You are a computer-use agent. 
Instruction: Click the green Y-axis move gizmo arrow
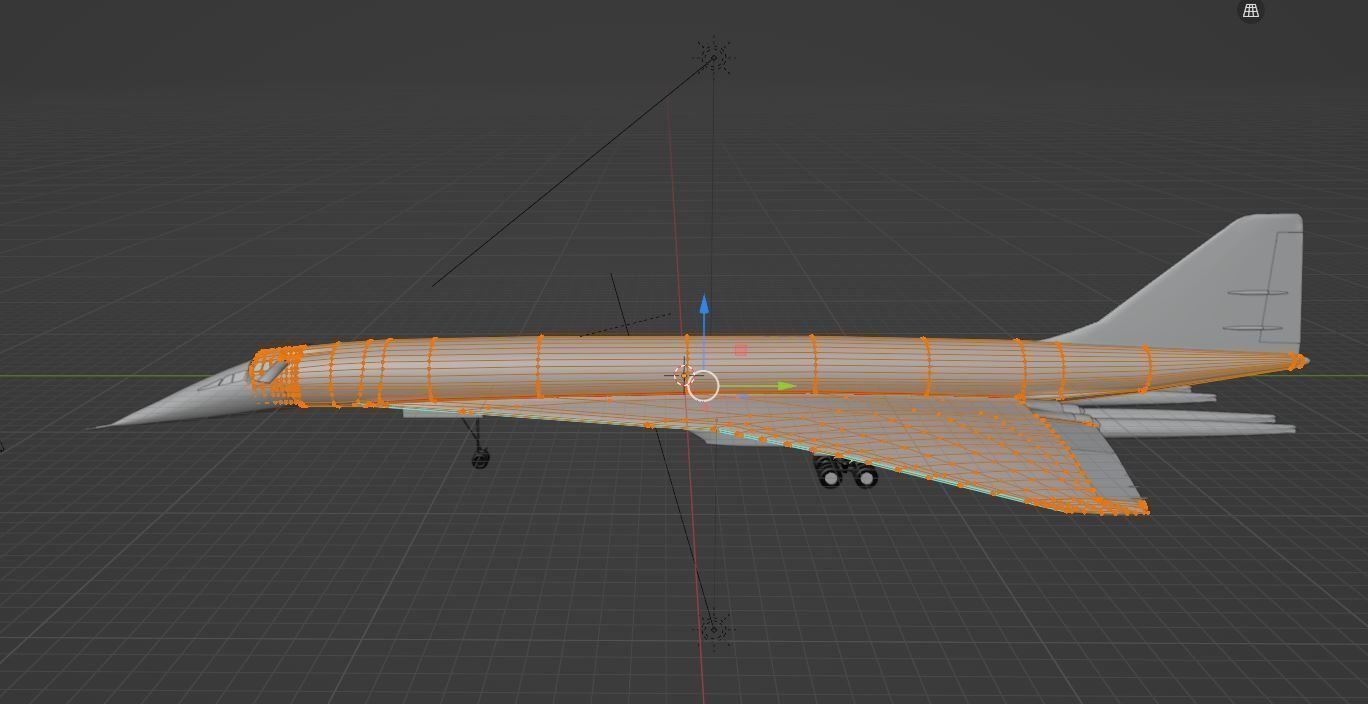pos(785,386)
